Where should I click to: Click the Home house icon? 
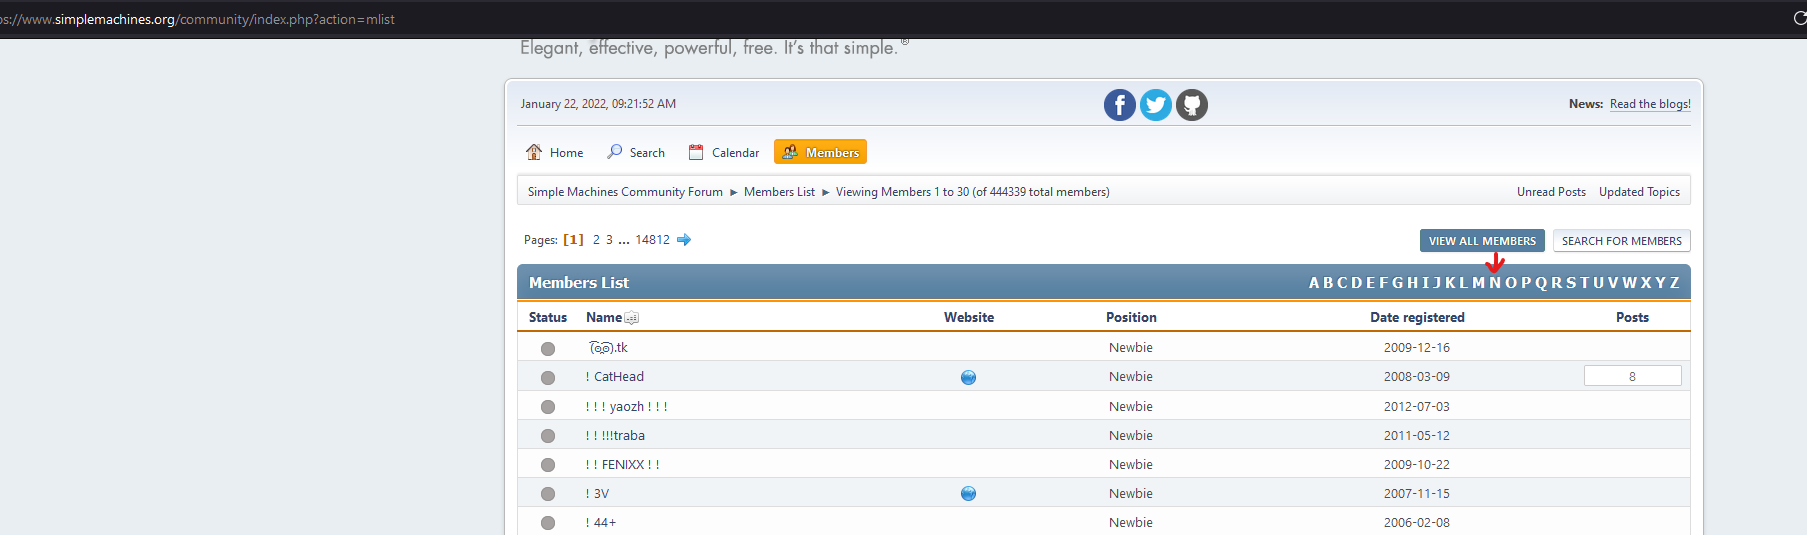534,152
